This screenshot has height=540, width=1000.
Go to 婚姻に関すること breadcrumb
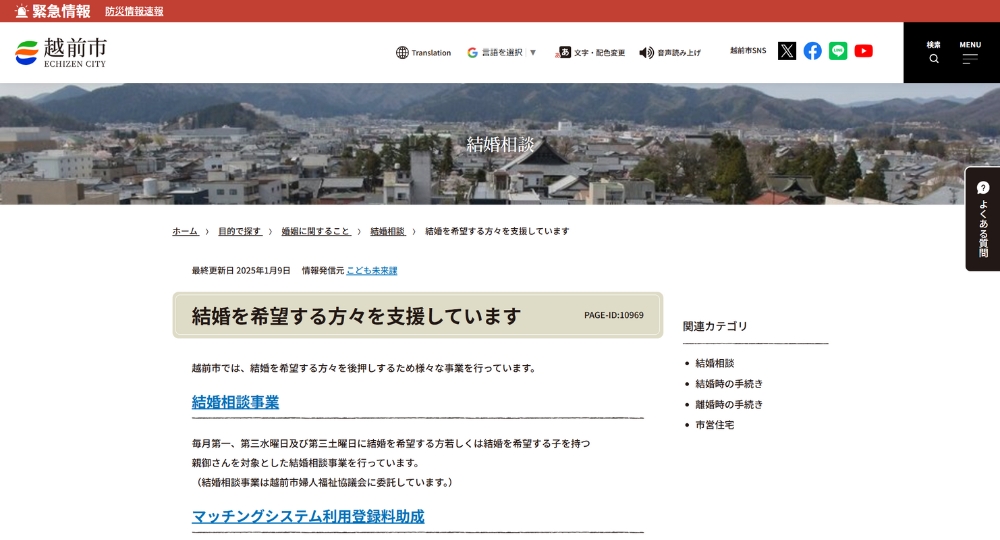pyautogui.click(x=316, y=231)
